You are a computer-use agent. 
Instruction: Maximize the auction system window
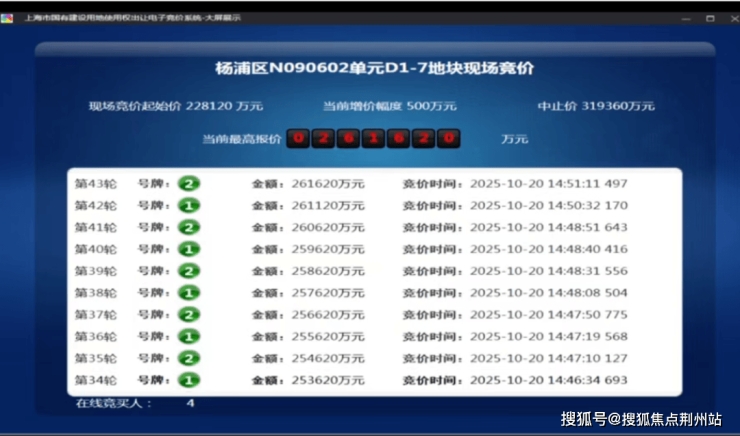pos(709,18)
